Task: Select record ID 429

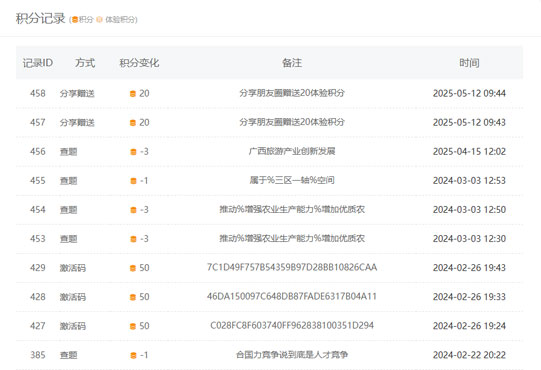Action: [38, 267]
